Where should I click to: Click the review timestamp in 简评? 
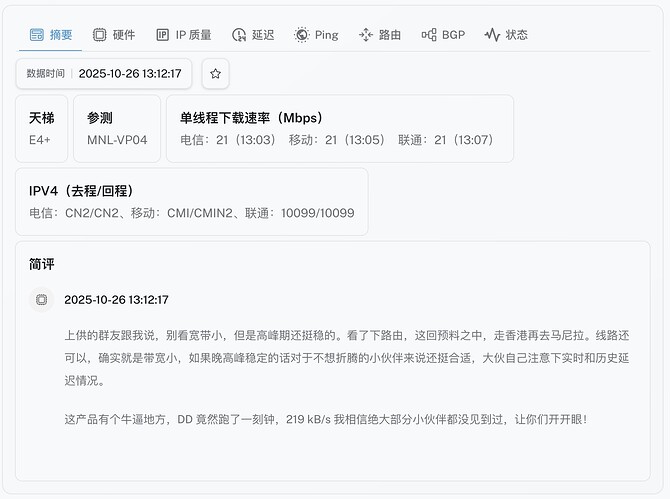[x=116, y=299]
